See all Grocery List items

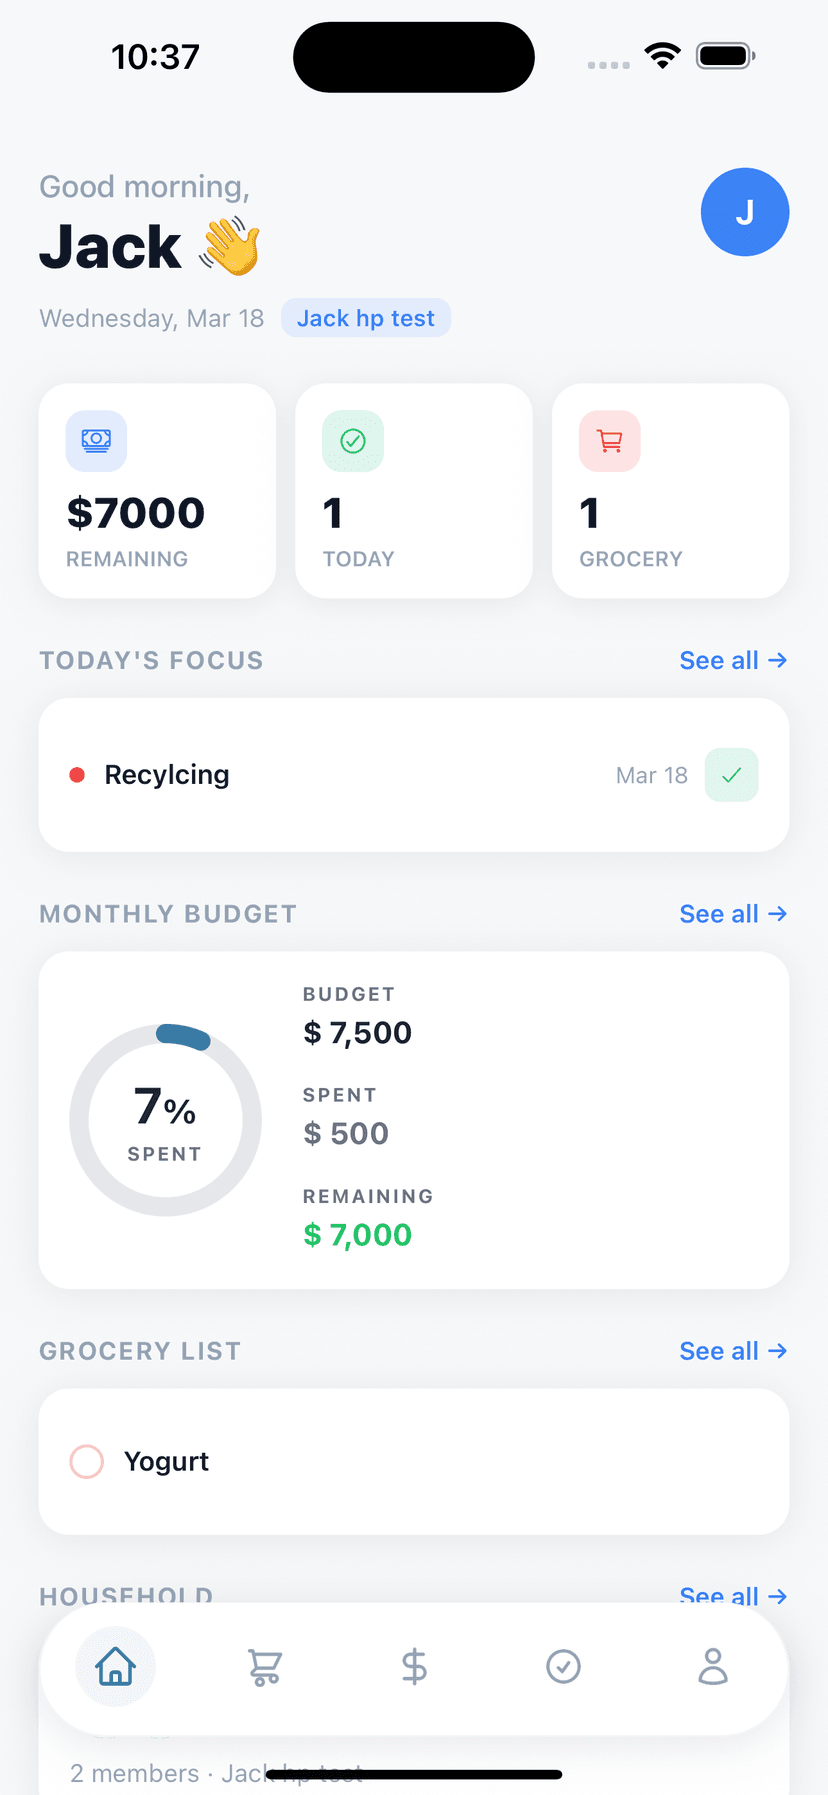[x=732, y=1351]
